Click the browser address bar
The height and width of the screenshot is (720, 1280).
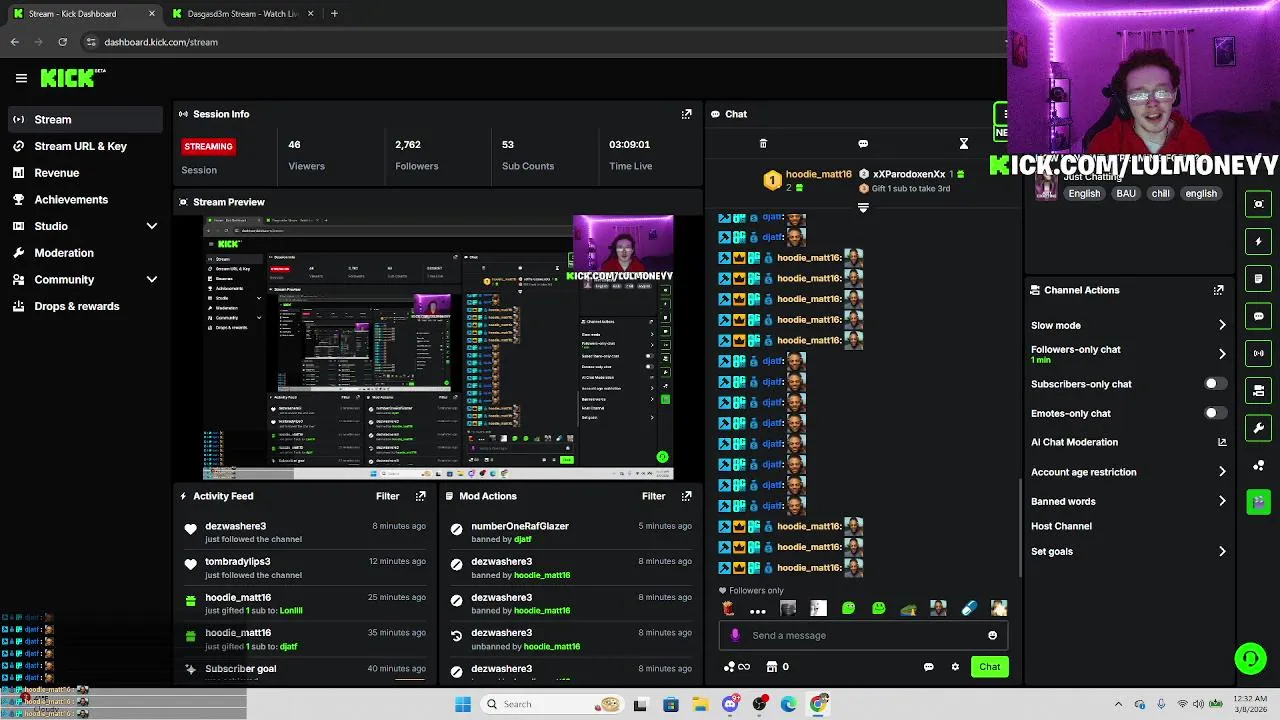[540, 42]
